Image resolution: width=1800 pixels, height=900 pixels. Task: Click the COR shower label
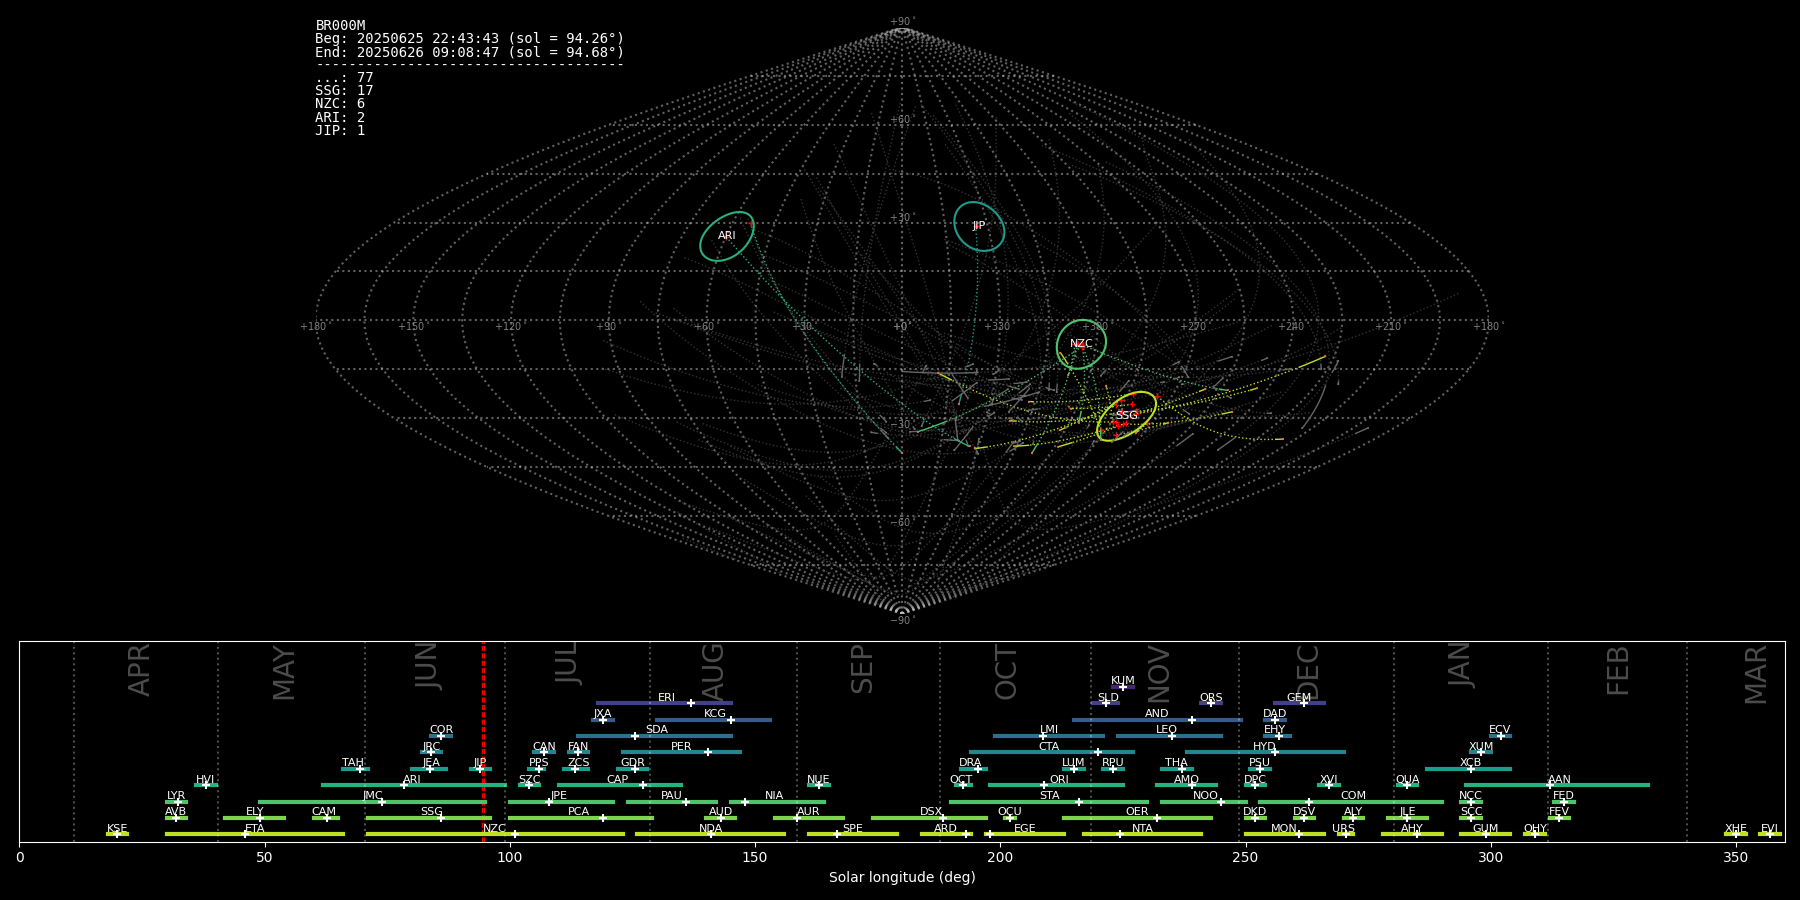[441, 730]
